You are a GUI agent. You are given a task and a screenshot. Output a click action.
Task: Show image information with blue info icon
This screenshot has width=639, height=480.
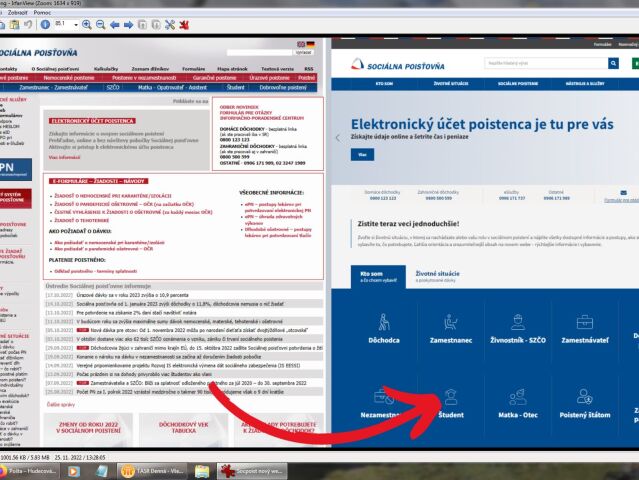pyautogui.click(x=45, y=24)
